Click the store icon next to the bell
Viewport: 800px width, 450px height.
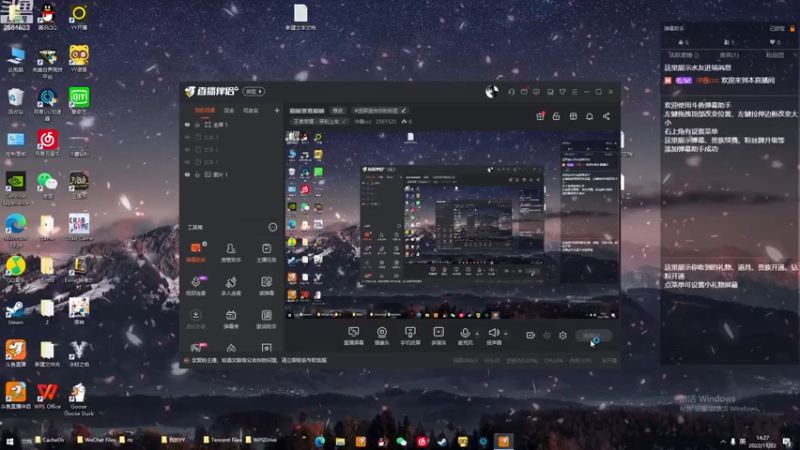(x=573, y=116)
